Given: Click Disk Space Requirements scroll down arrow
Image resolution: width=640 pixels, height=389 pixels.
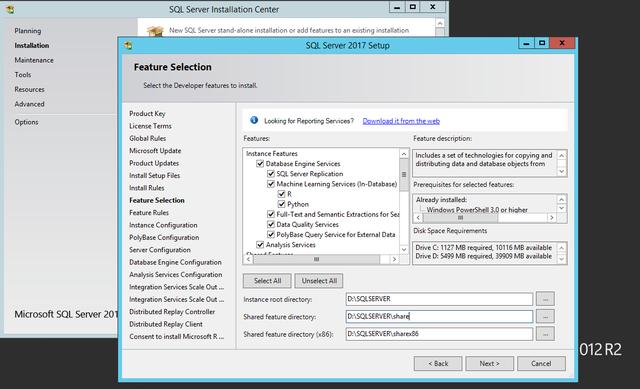Looking at the screenshot, I should pyautogui.click(x=562, y=259).
